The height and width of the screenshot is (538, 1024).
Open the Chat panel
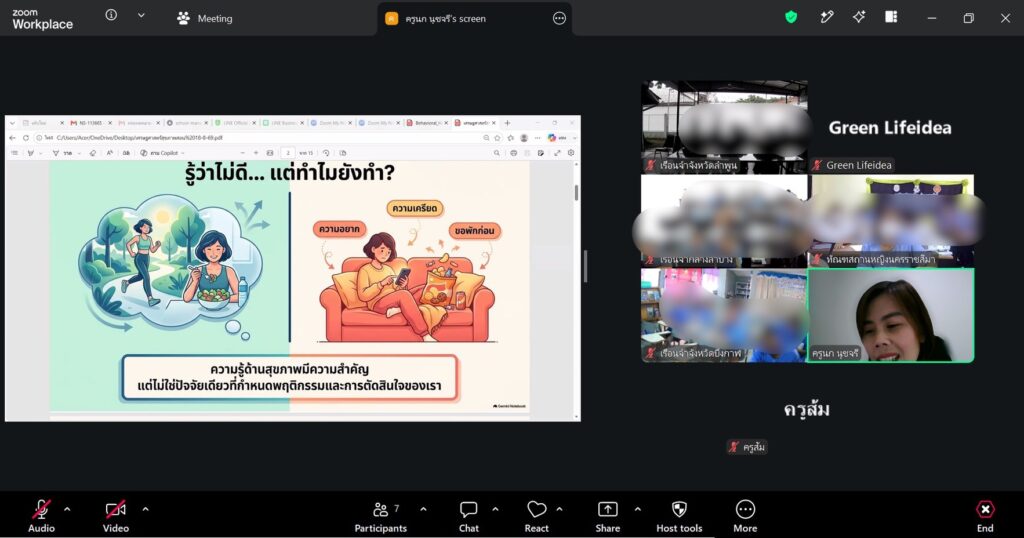(469, 516)
